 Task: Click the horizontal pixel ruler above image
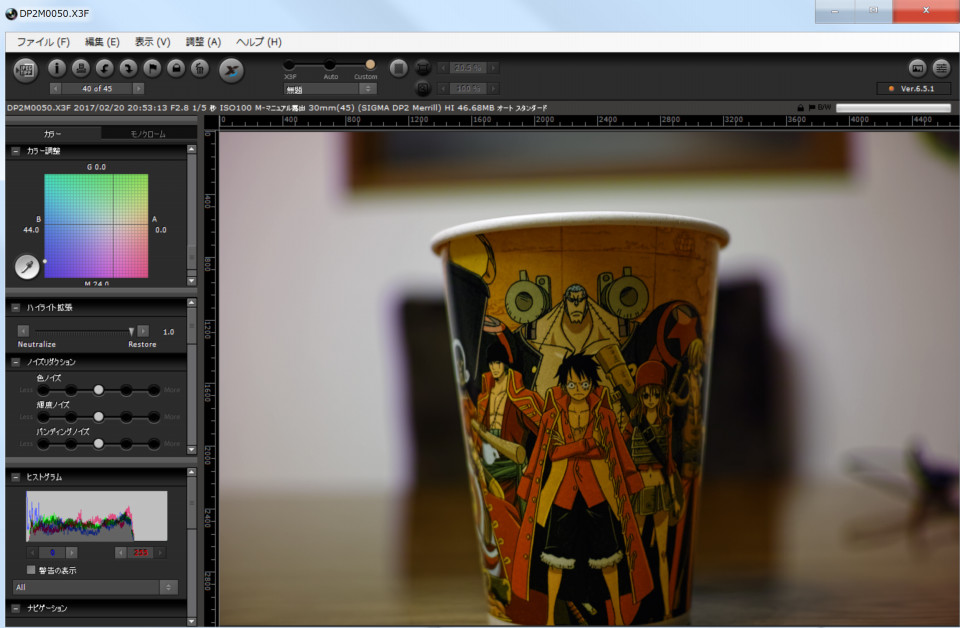tap(588, 121)
